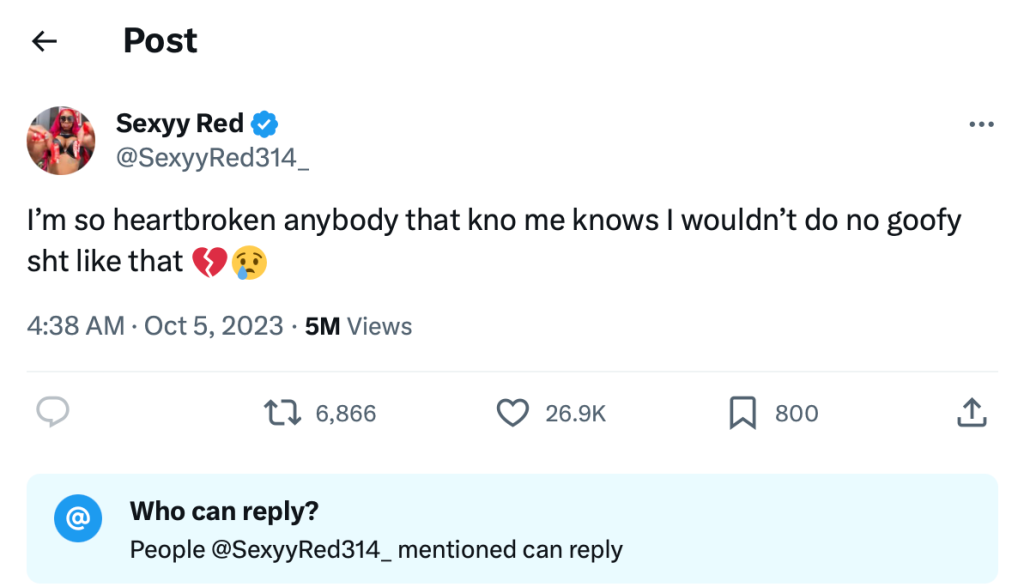Share the post via upload arrow icon
Image resolution: width=1024 pixels, height=587 pixels.
coord(972,413)
